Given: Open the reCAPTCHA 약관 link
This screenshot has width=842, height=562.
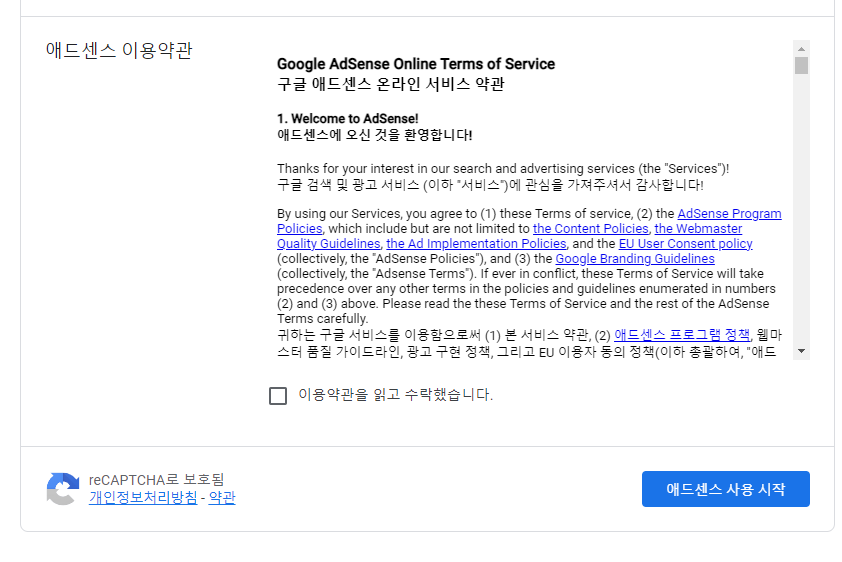Looking at the screenshot, I should [x=222, y=498].
